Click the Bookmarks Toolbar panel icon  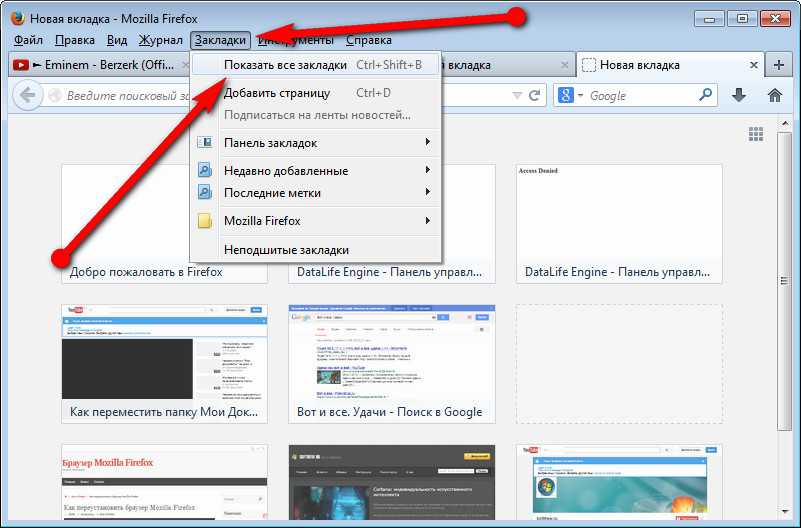tap(205, 142)
